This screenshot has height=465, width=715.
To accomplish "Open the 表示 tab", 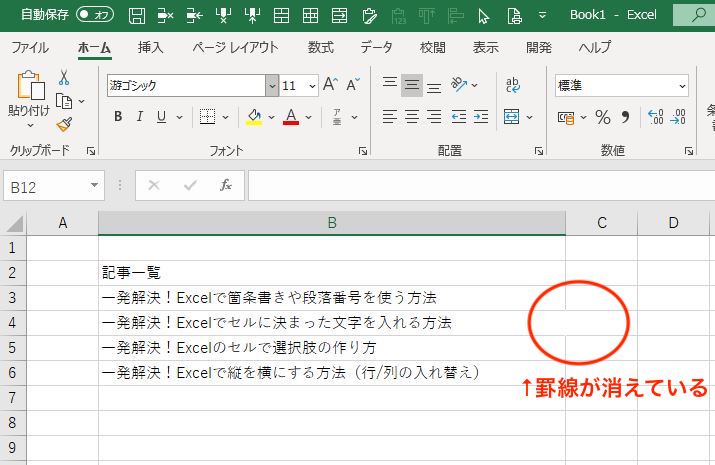I will tap(485, 47).
